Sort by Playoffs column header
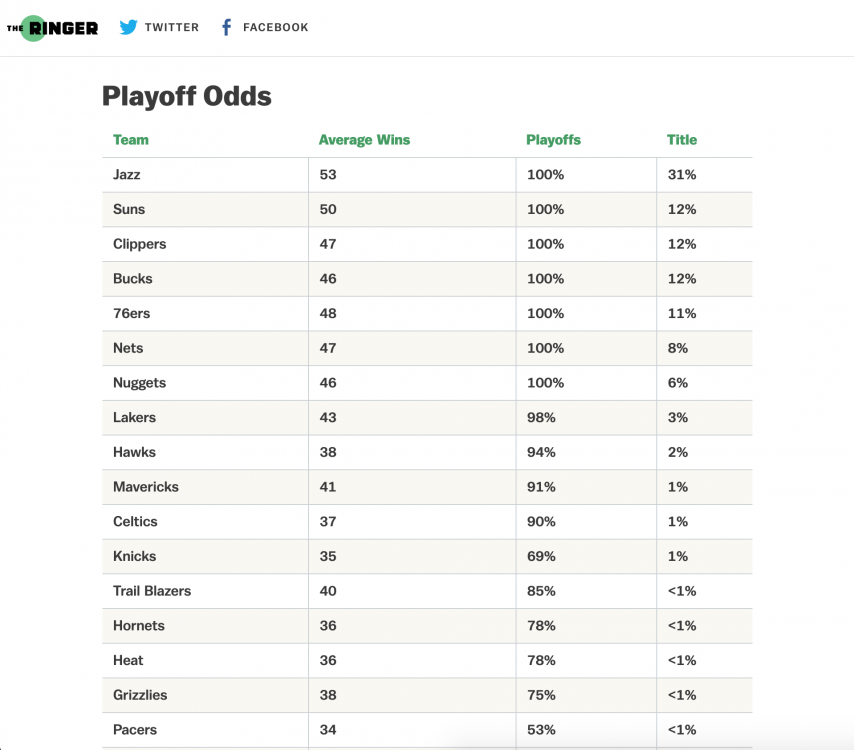This screenshot has width=854, height=750. [553, 140]
